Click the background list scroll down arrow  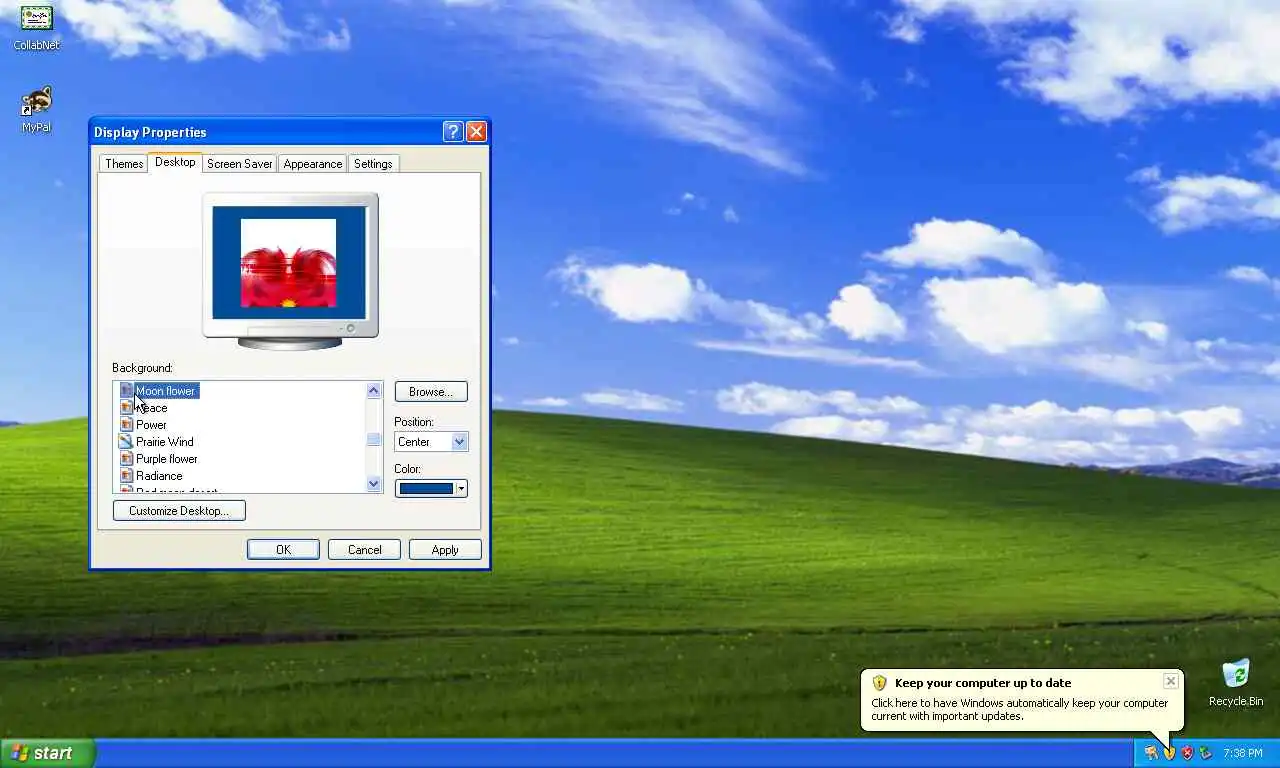point(374,484)
